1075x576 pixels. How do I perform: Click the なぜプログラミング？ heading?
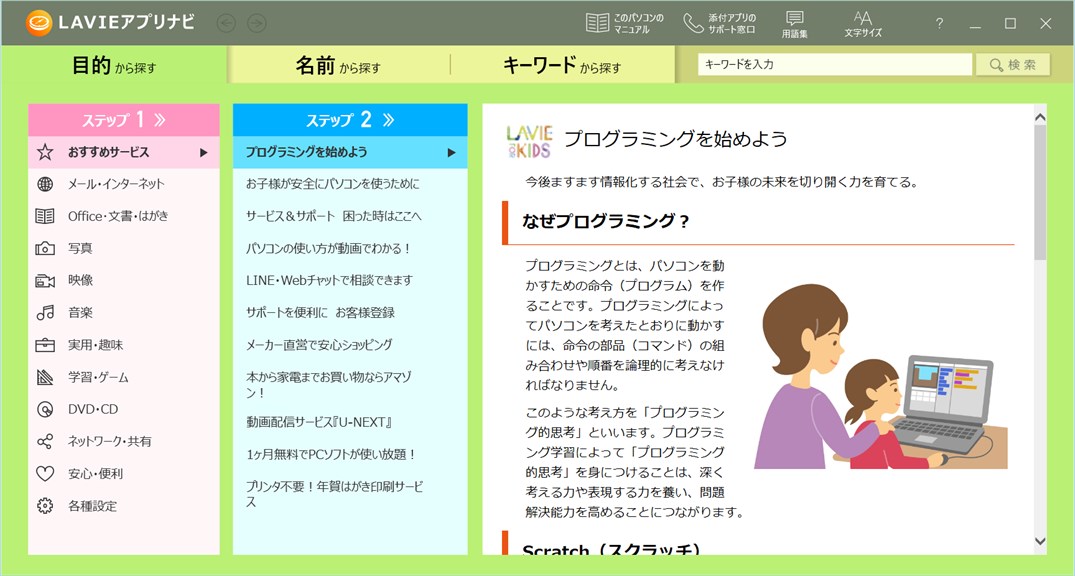pyautogui.click(x=605, y=221)
